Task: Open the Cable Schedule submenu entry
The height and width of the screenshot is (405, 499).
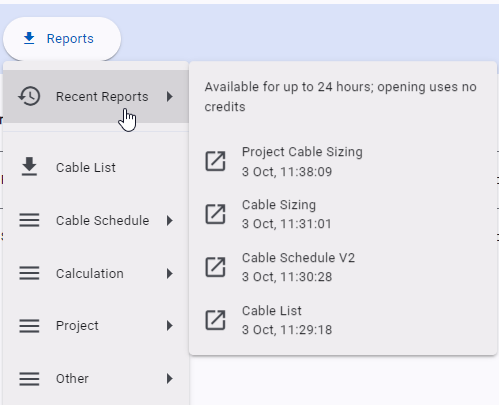Action: coord(96,220)
